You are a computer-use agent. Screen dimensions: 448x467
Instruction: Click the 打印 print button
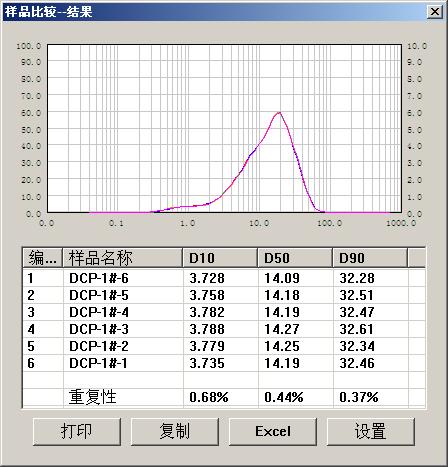click(x=77, y=431)
